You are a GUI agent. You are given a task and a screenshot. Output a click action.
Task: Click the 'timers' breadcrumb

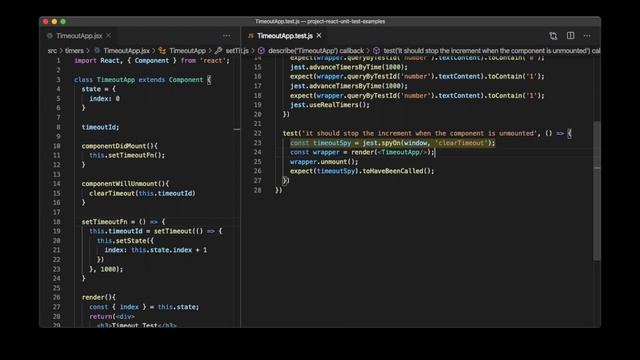coord(74,51)
